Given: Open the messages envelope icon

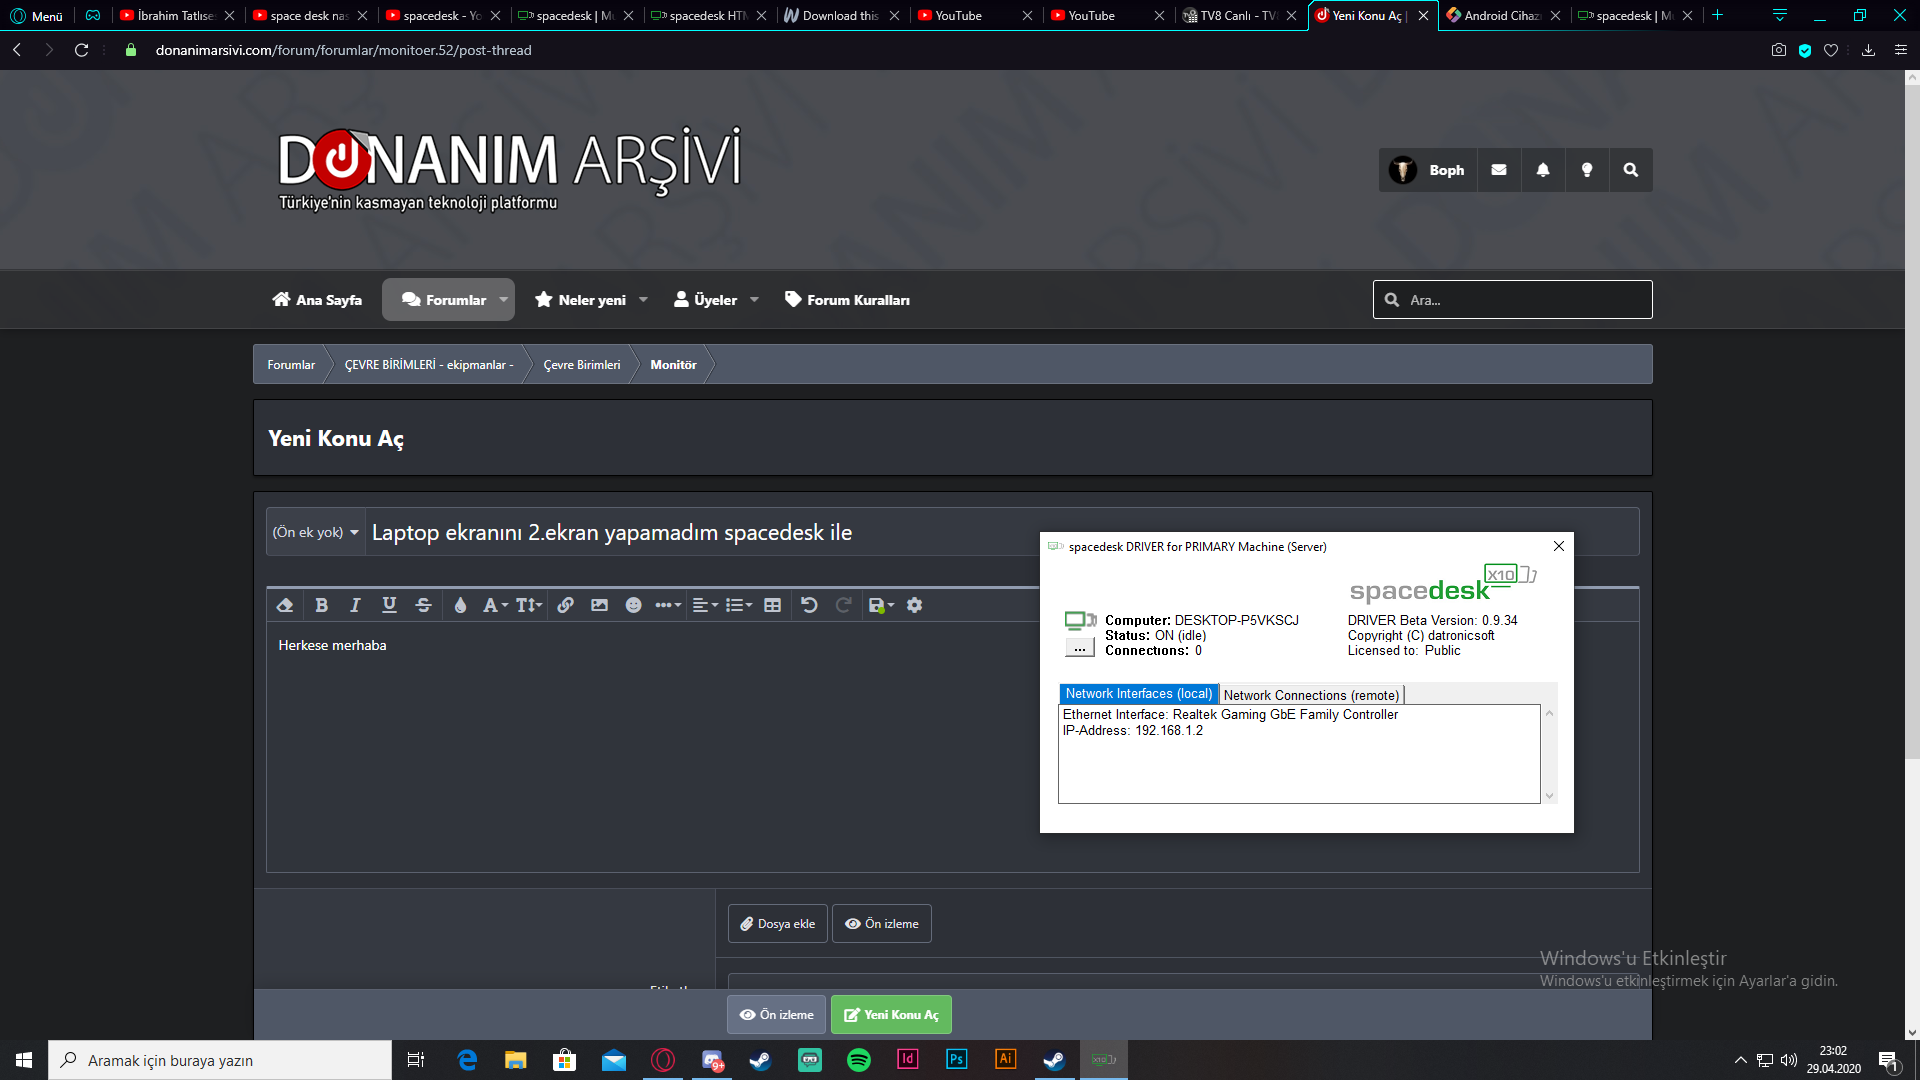Looking at the screenshot, I should [x=1499, y=170].
